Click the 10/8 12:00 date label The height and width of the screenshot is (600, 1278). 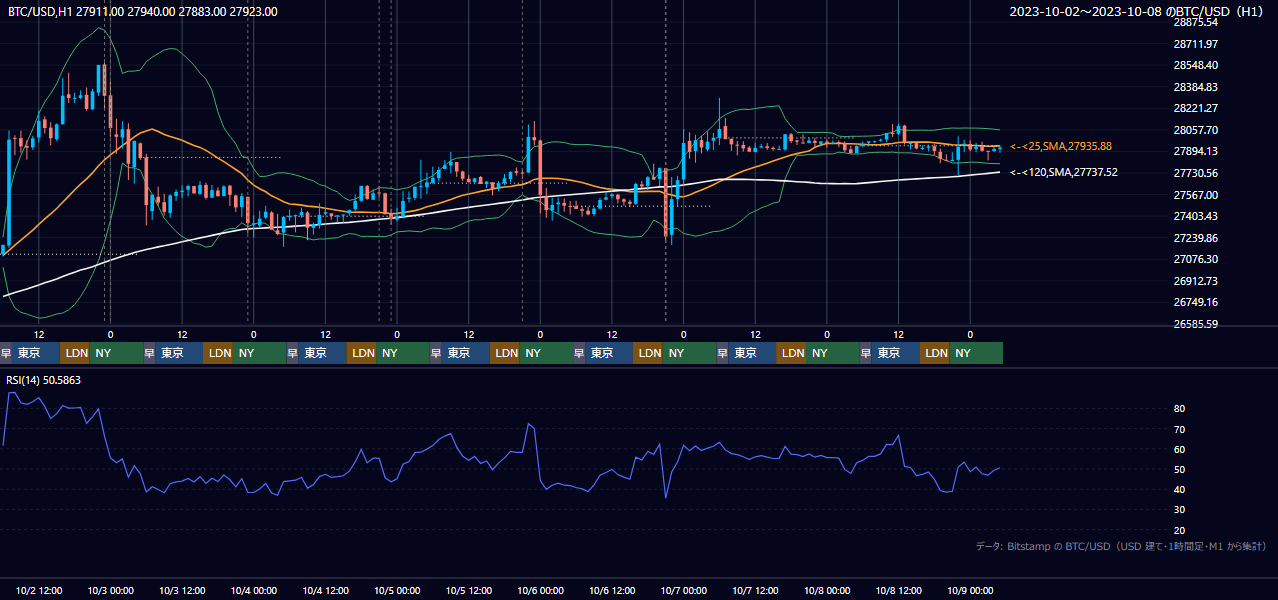click(899, 590)
